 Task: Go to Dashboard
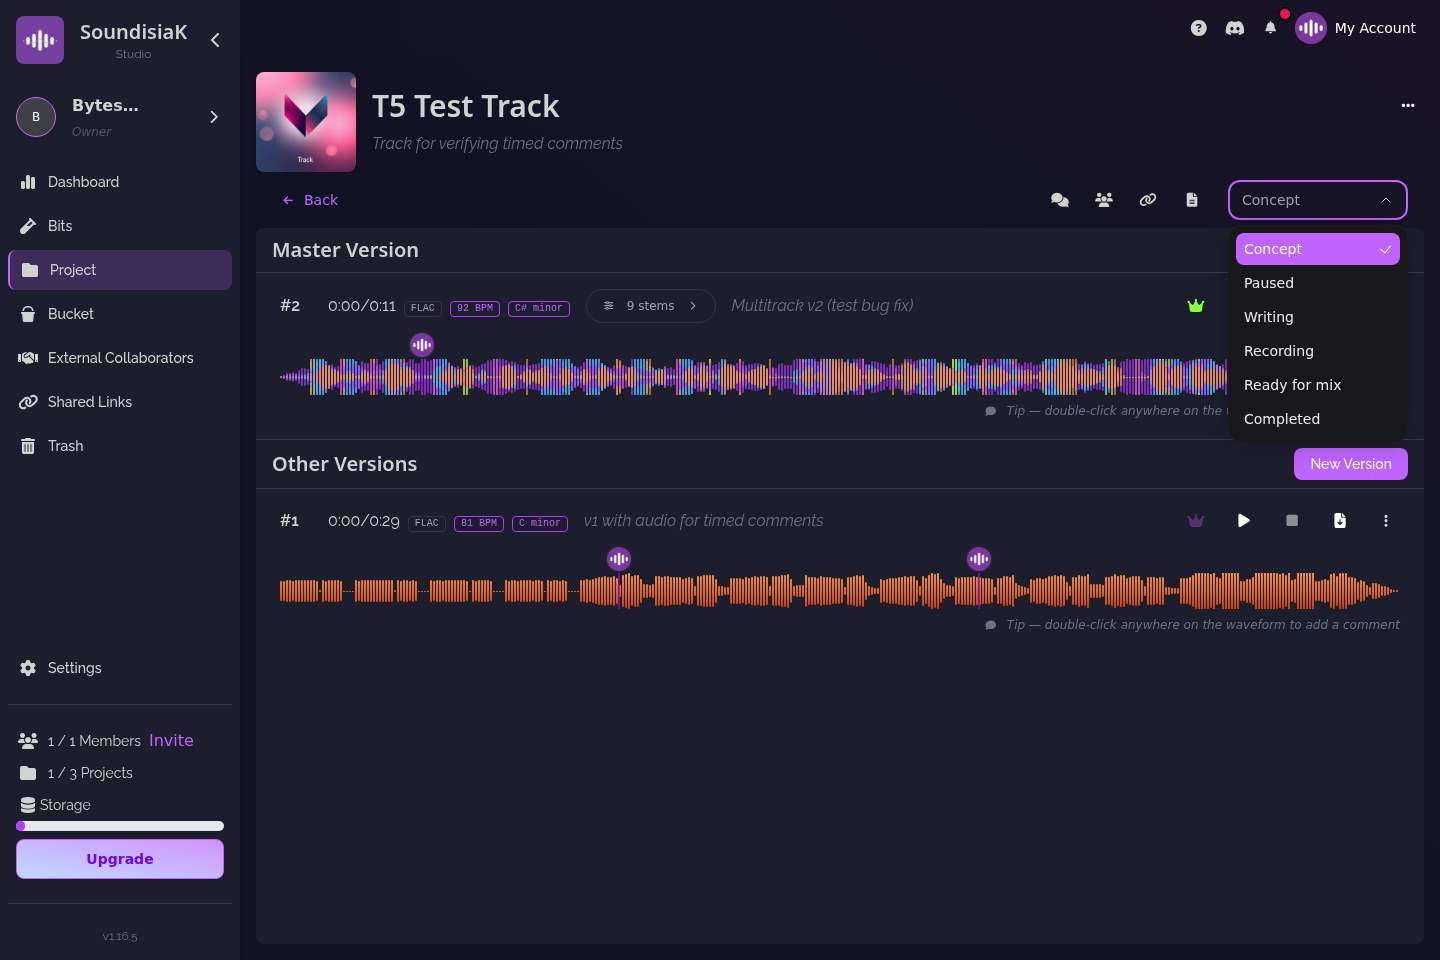tap(120, 182)
